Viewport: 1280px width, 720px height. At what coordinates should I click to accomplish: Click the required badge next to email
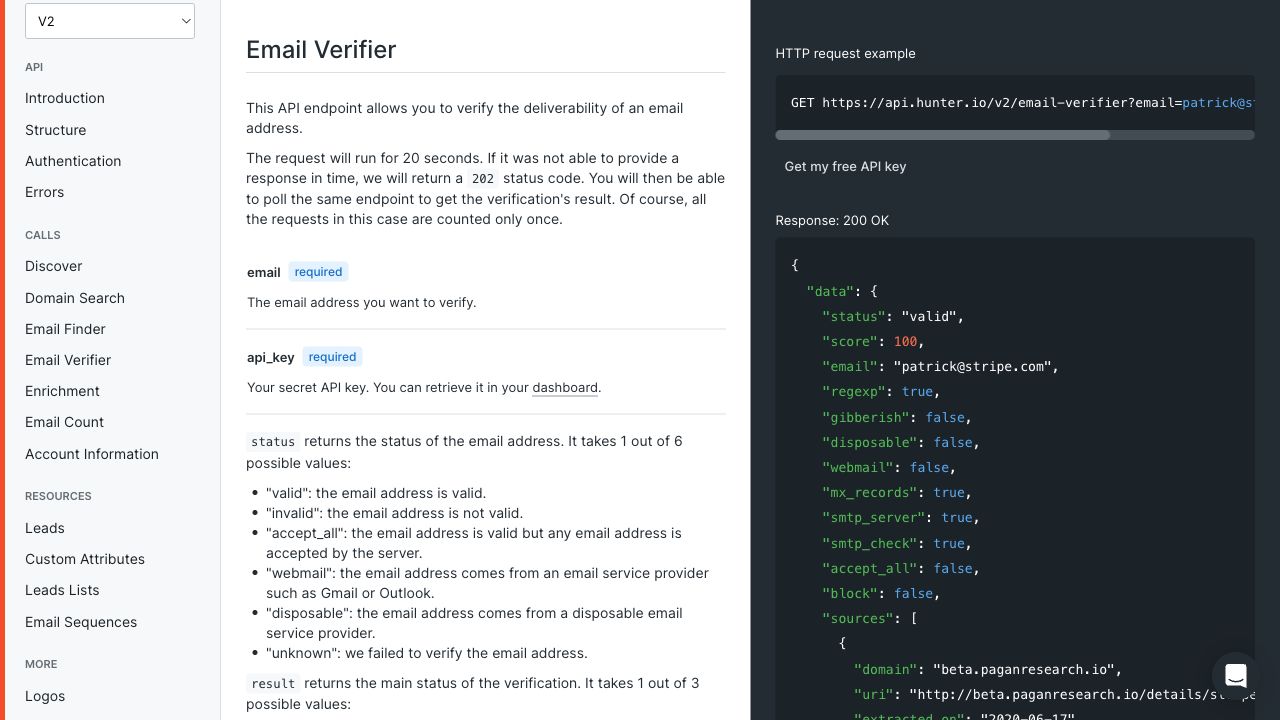(x=319, y=272)
